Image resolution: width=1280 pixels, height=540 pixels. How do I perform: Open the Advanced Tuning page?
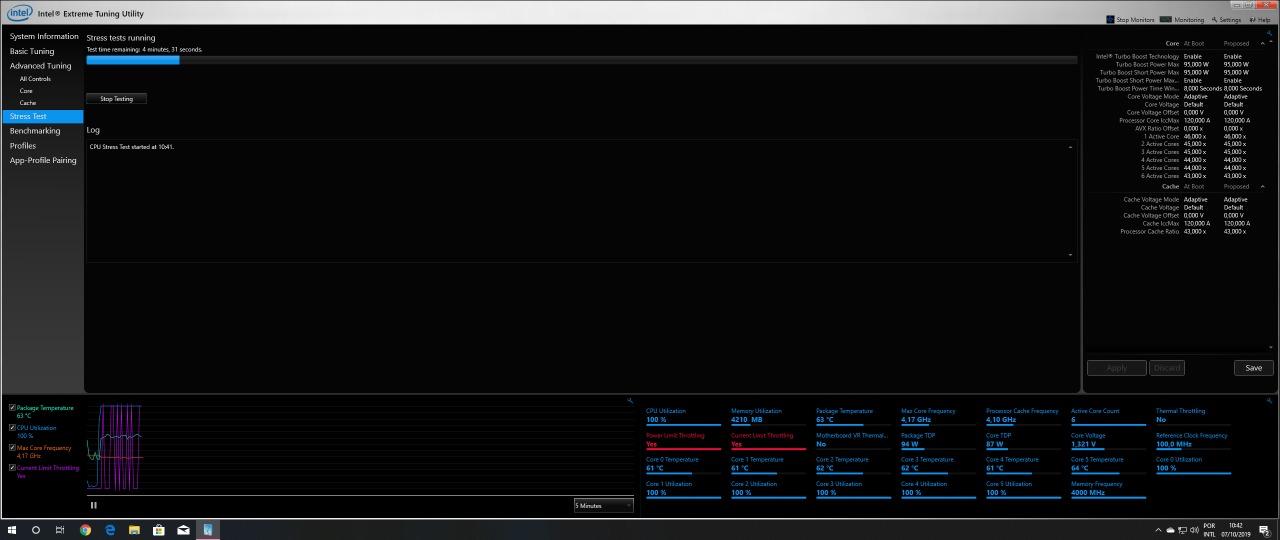coord(40,66)
